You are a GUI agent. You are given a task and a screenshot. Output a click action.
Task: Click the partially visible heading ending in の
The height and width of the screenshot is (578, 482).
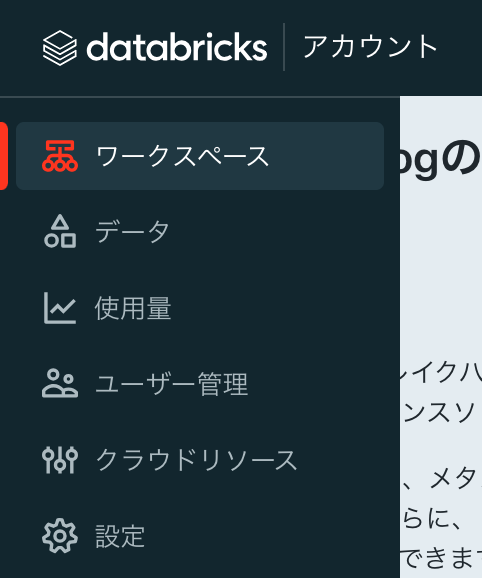click(x=441, y=160)
